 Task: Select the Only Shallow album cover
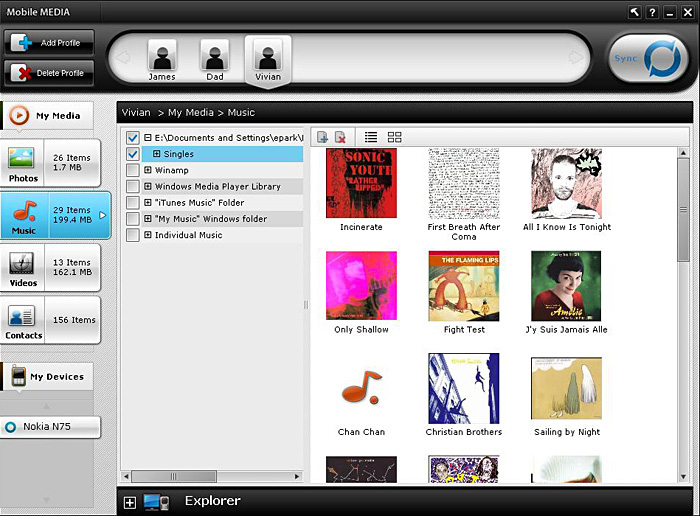click(x=361, y=286)
